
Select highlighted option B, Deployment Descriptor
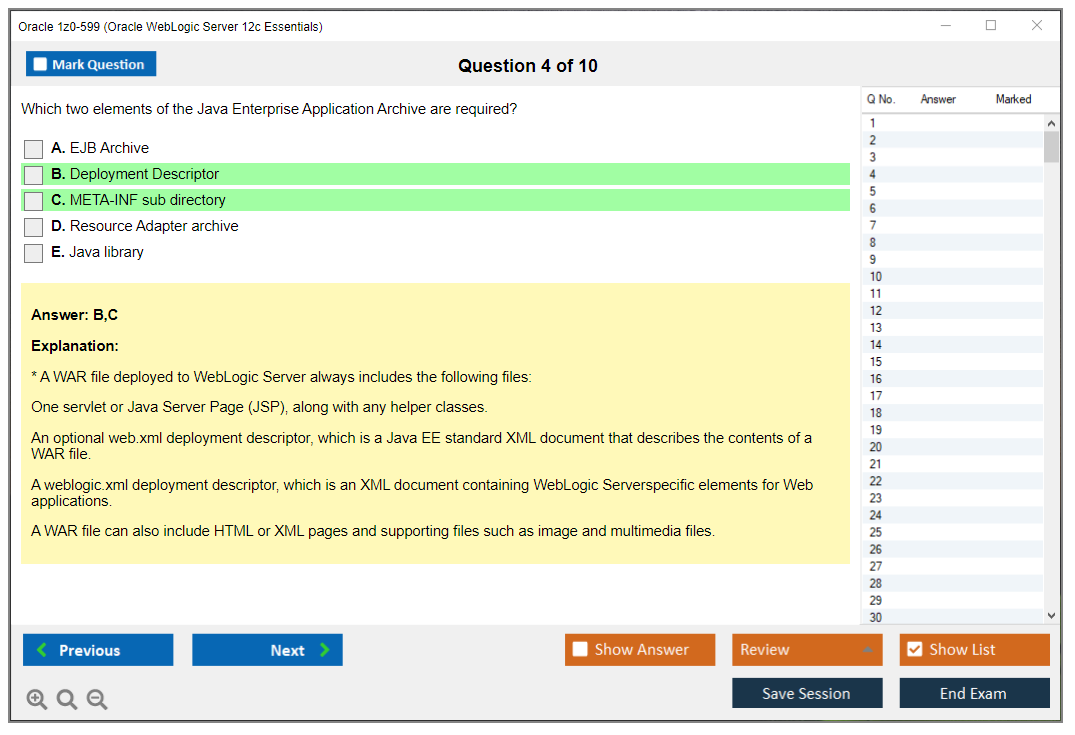coord(33,174)
